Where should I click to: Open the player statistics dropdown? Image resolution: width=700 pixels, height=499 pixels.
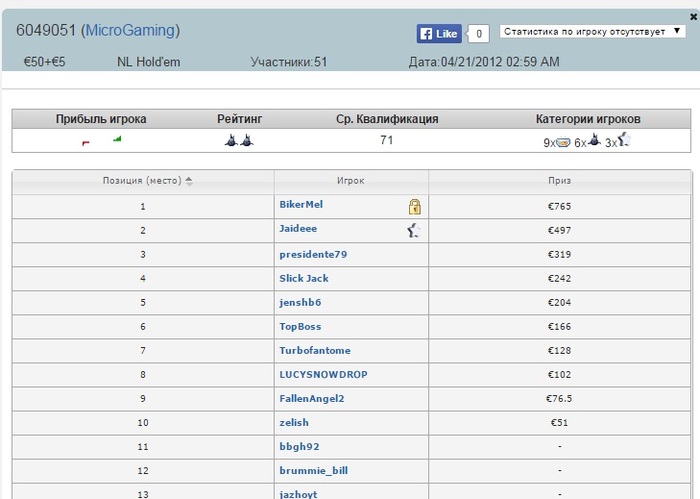(591, 32)
